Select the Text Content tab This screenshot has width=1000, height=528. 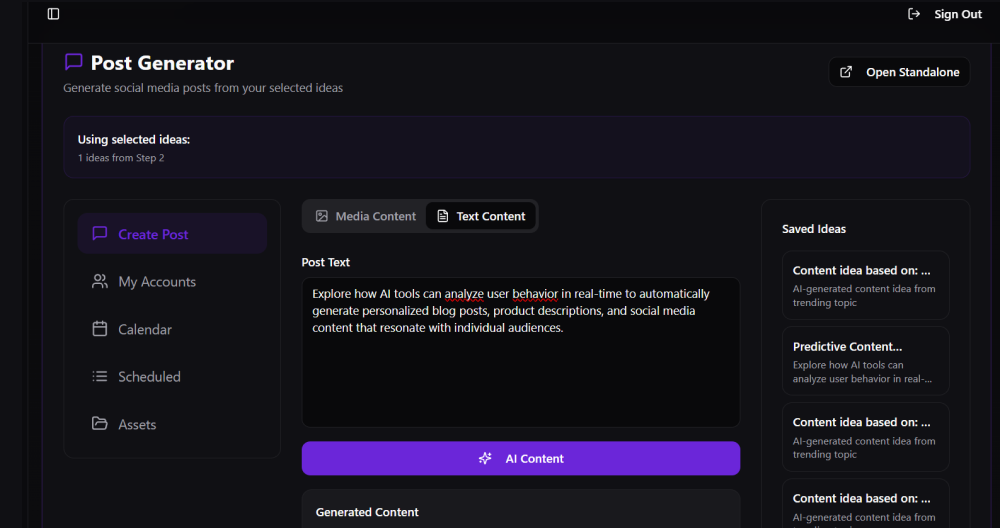(x=481, y=216)
